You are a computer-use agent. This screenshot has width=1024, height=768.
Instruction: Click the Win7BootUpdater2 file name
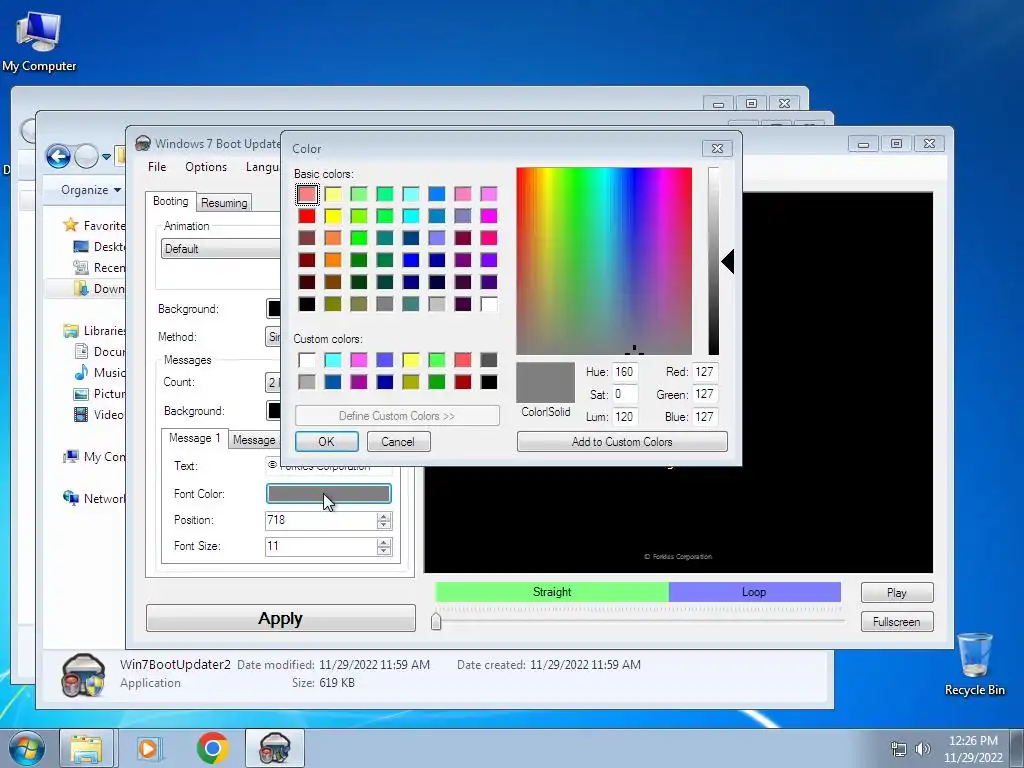[x=175, y=665]
